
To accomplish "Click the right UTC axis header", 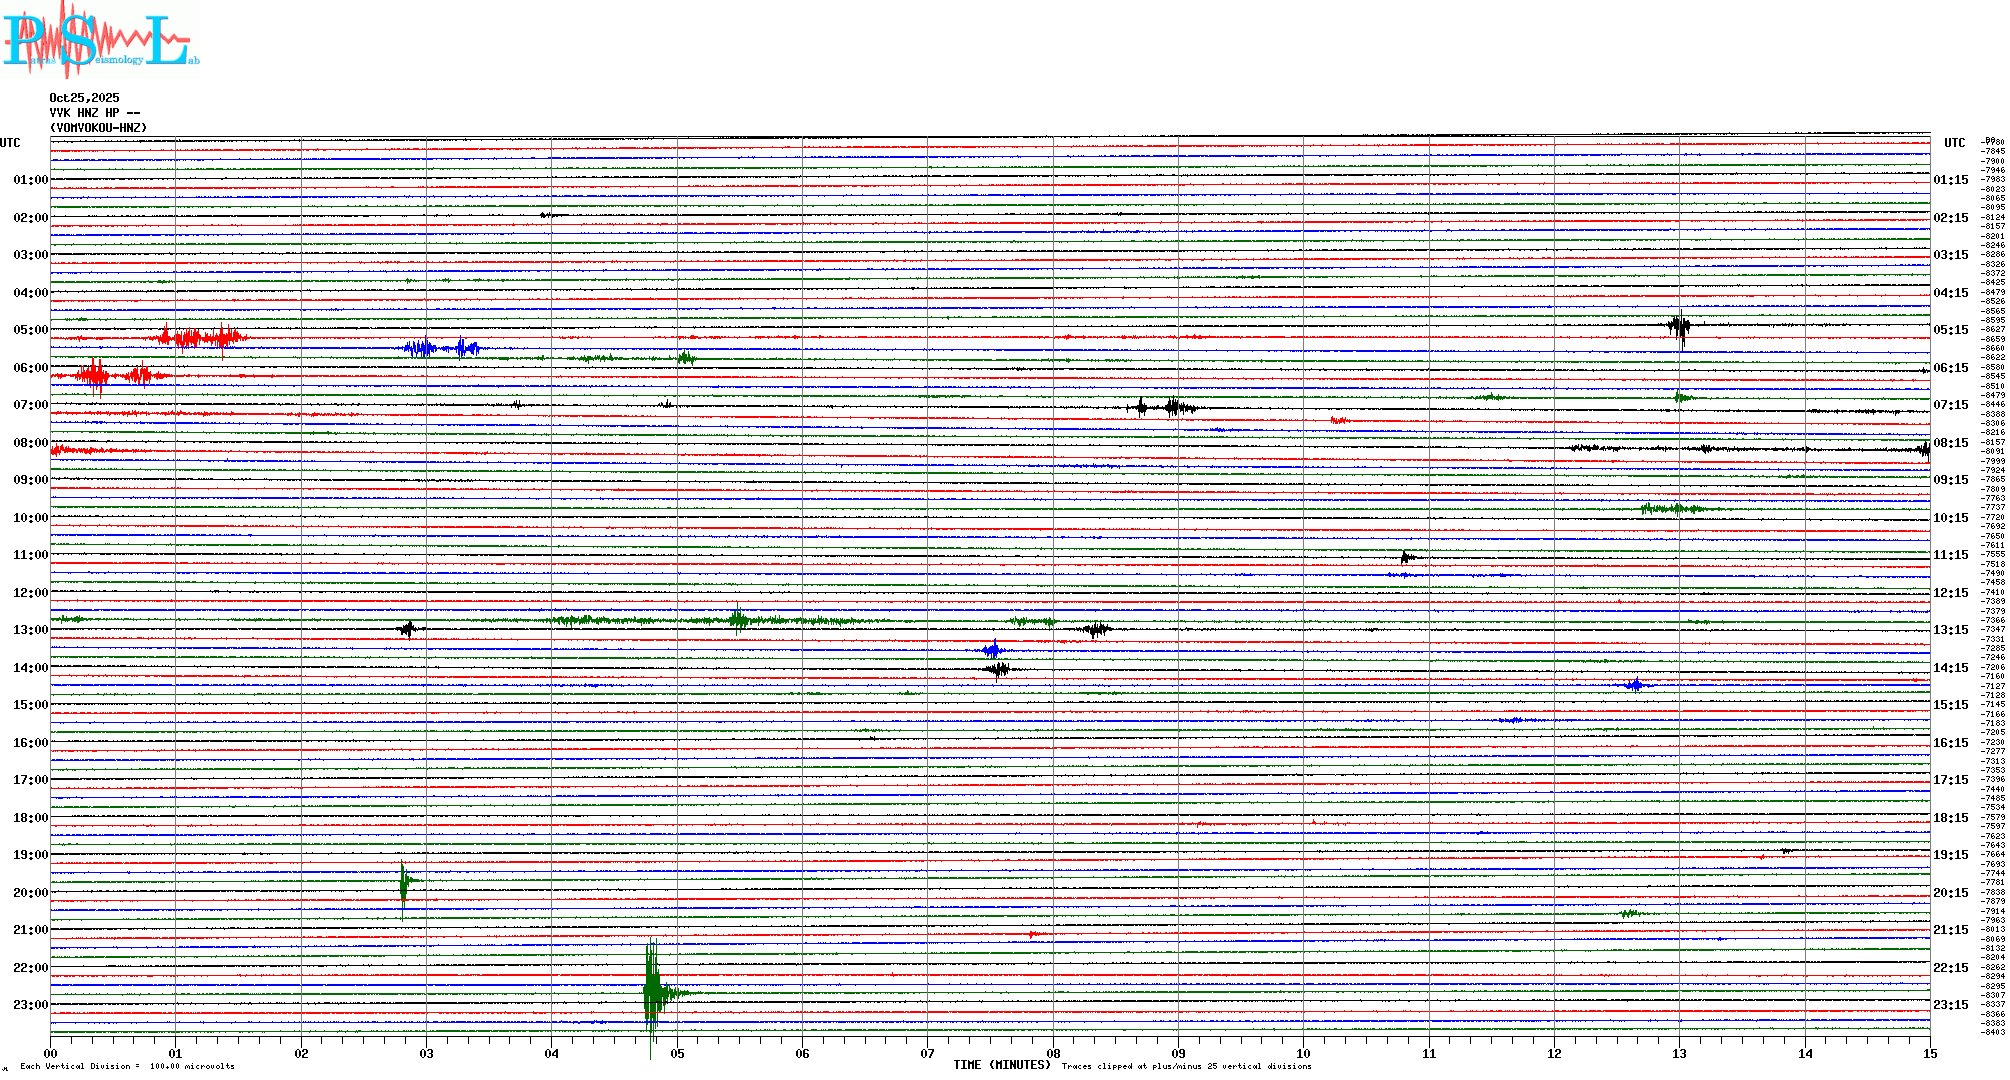I will coord(1954,143).
